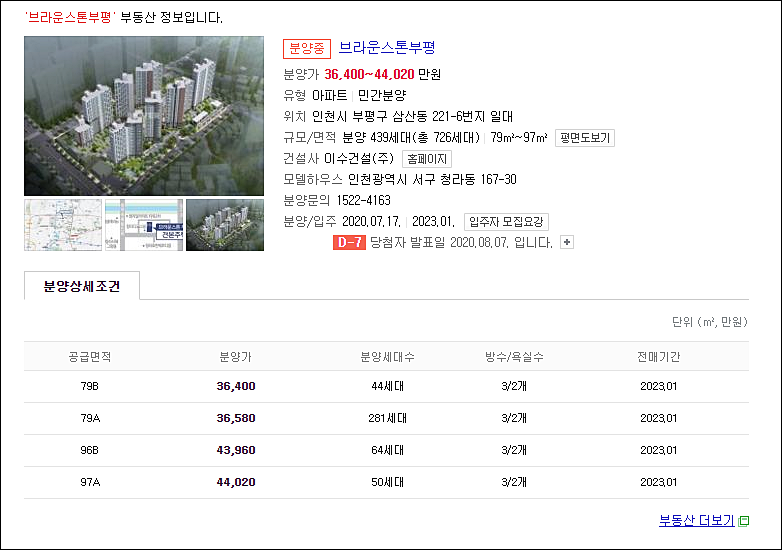
Task: Click the red price range 36,400~44,020
Action: tap(370, 74)
